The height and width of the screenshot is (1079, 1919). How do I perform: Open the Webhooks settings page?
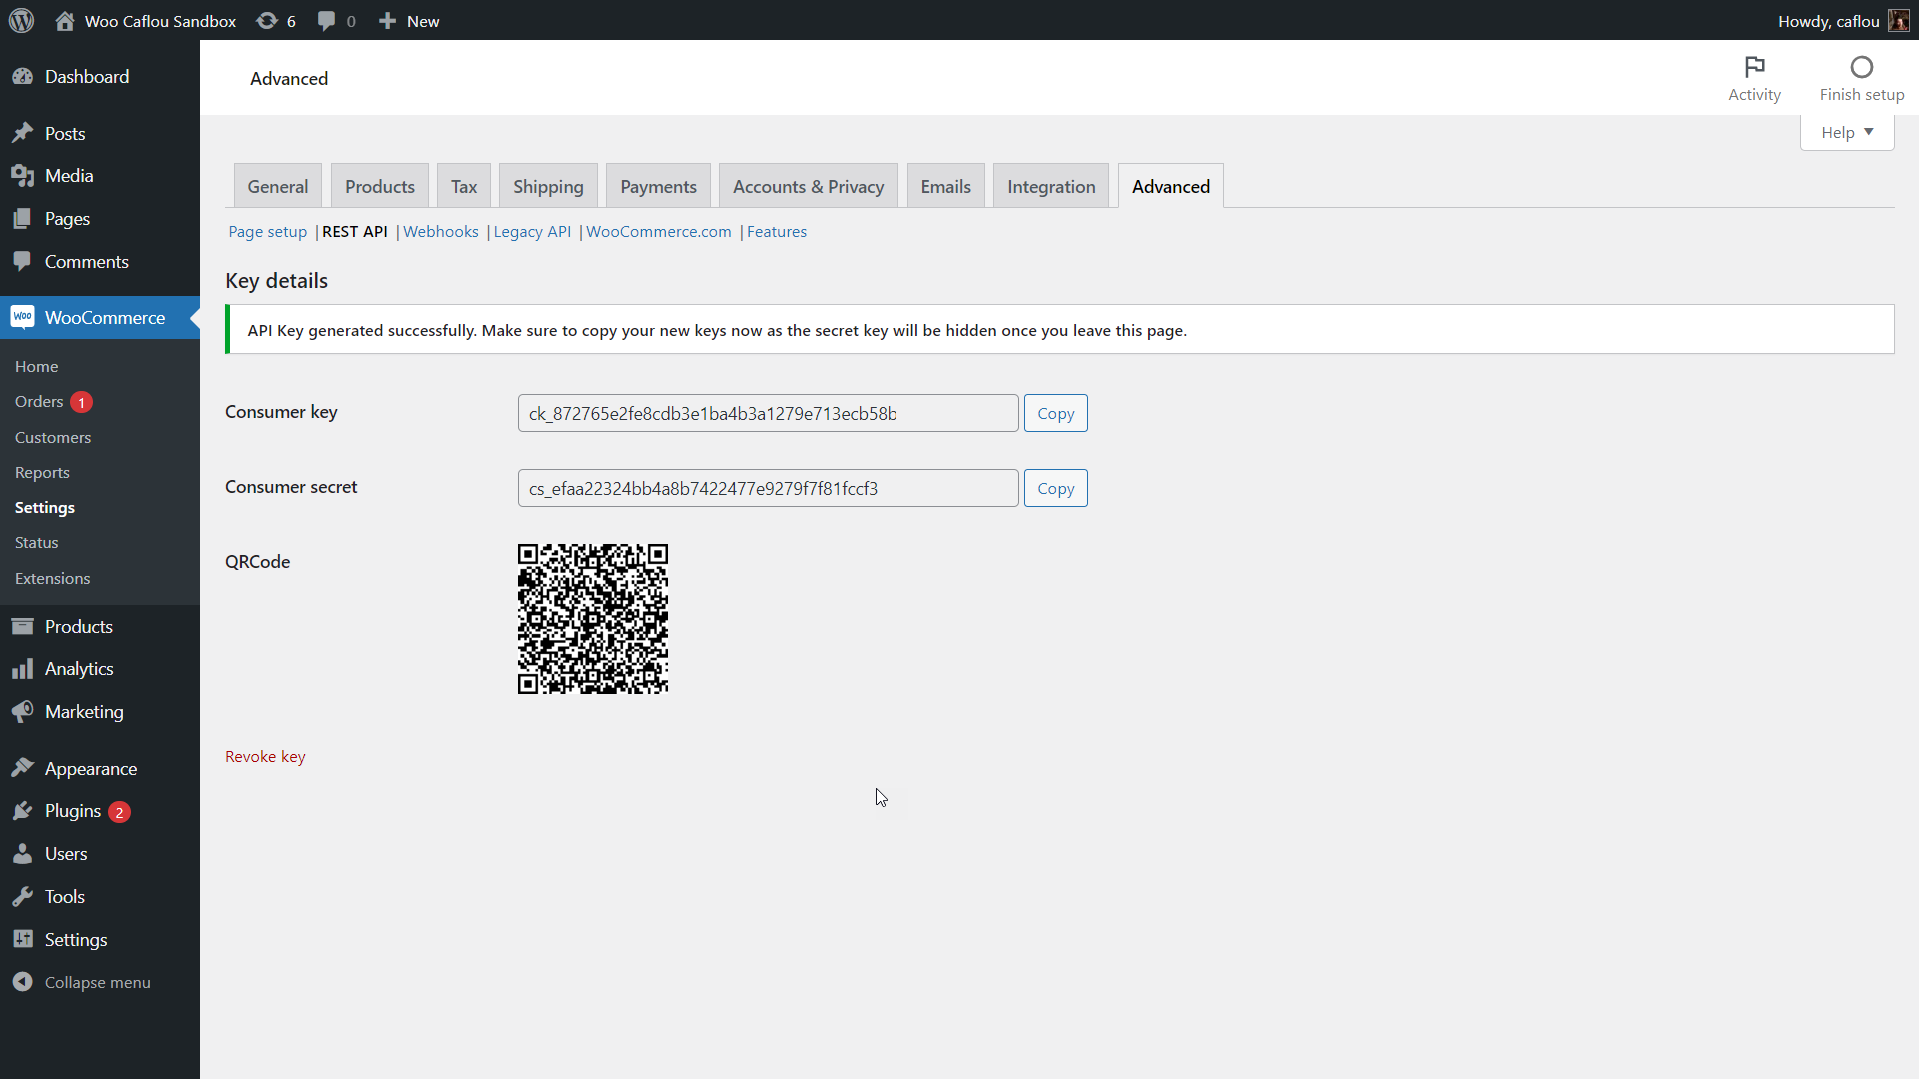coord(440,231)
